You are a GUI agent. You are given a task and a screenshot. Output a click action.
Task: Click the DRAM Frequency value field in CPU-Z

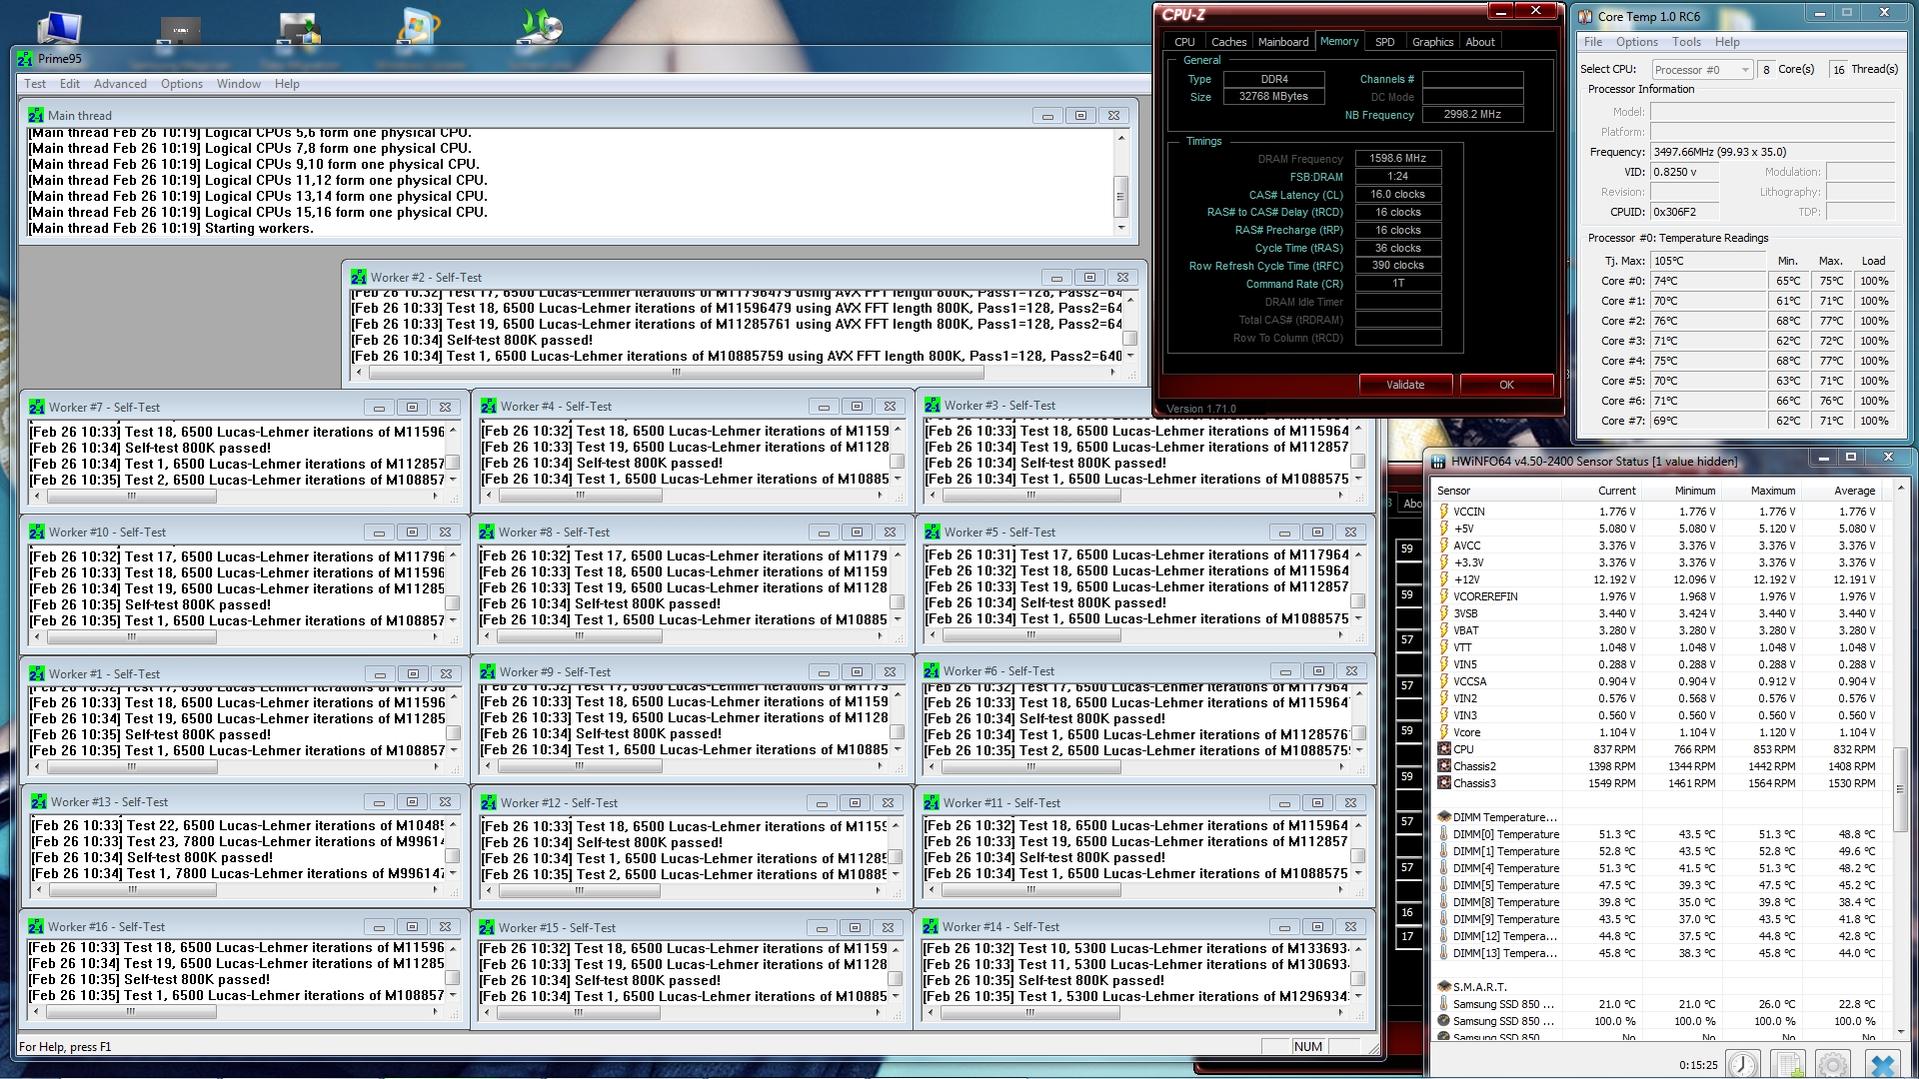tap(1398, 158)
